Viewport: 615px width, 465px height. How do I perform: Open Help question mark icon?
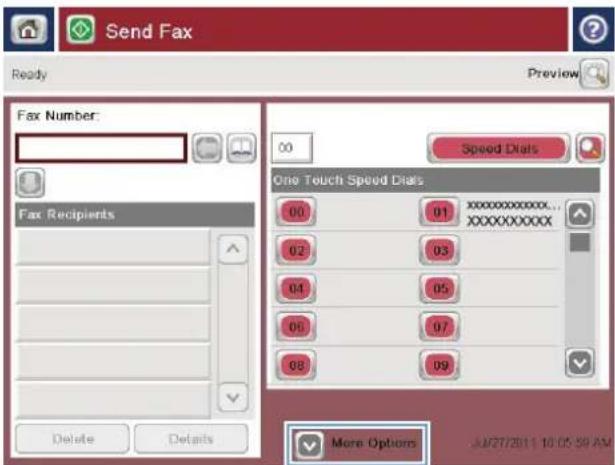[593, 29]
